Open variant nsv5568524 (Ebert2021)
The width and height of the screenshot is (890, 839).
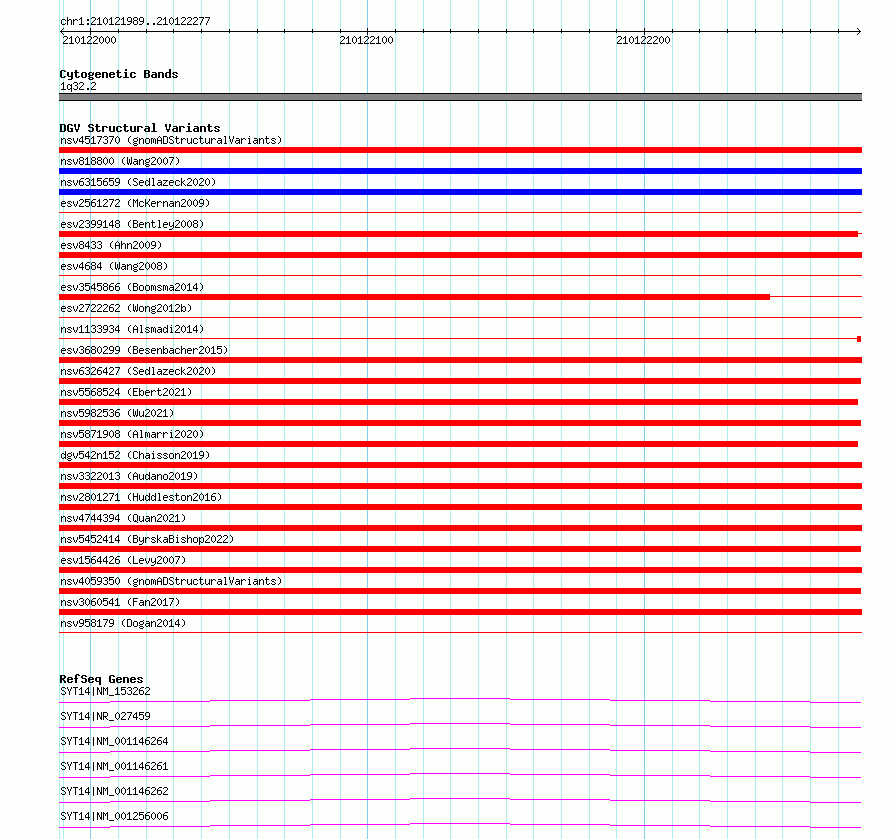tap(126, 392)
